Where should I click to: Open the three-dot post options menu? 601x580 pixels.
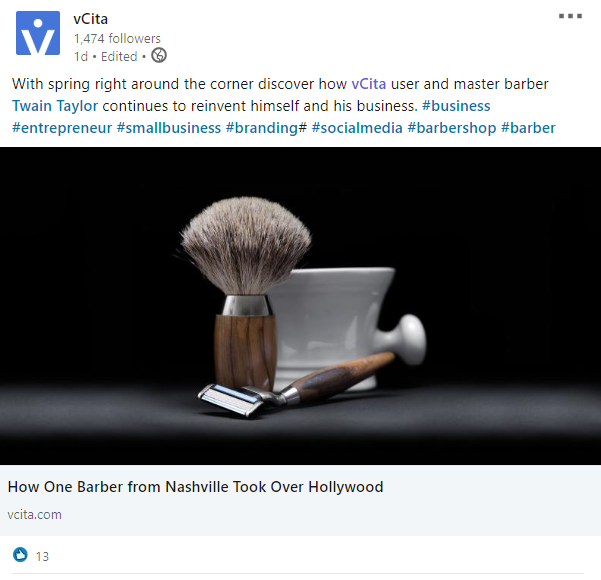pos(570,16)
